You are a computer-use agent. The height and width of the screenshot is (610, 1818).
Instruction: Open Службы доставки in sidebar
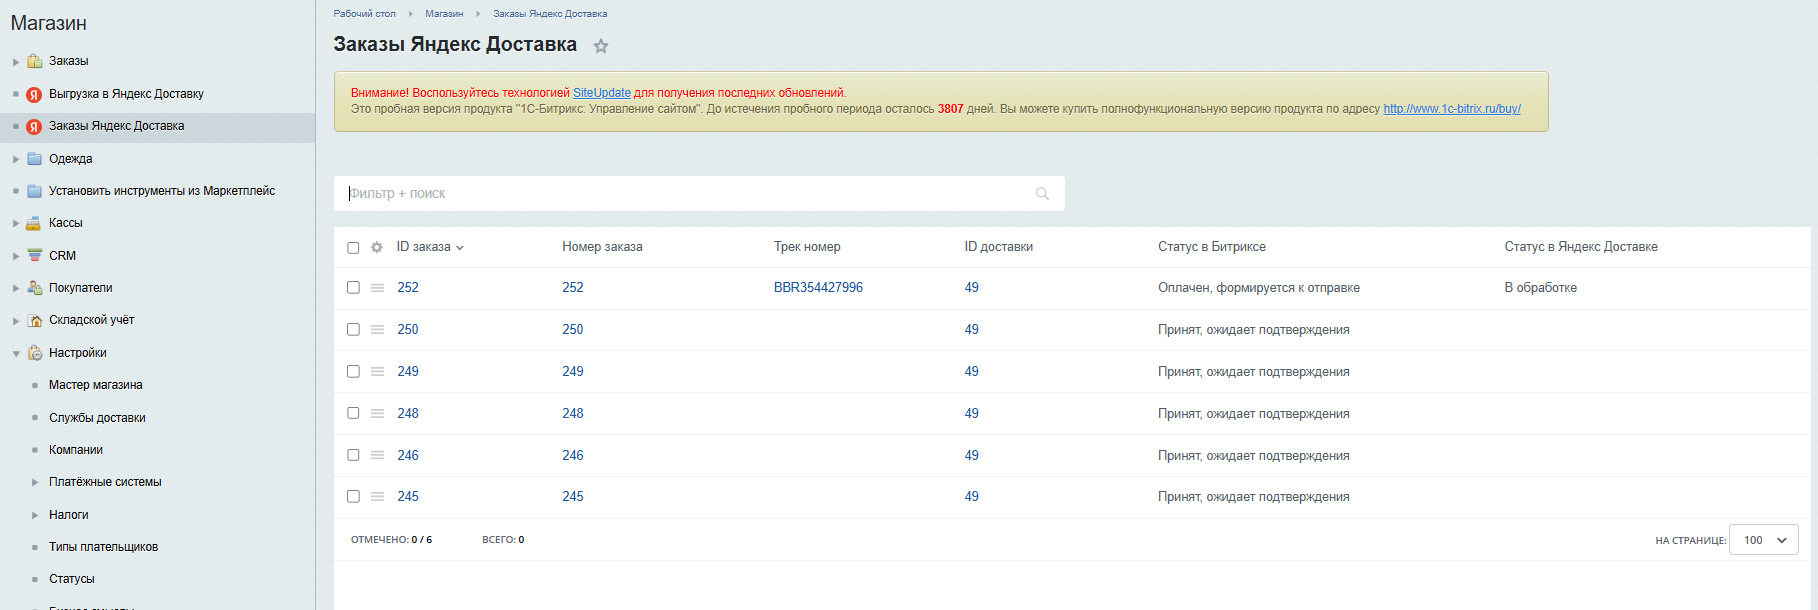pos(97,418)
